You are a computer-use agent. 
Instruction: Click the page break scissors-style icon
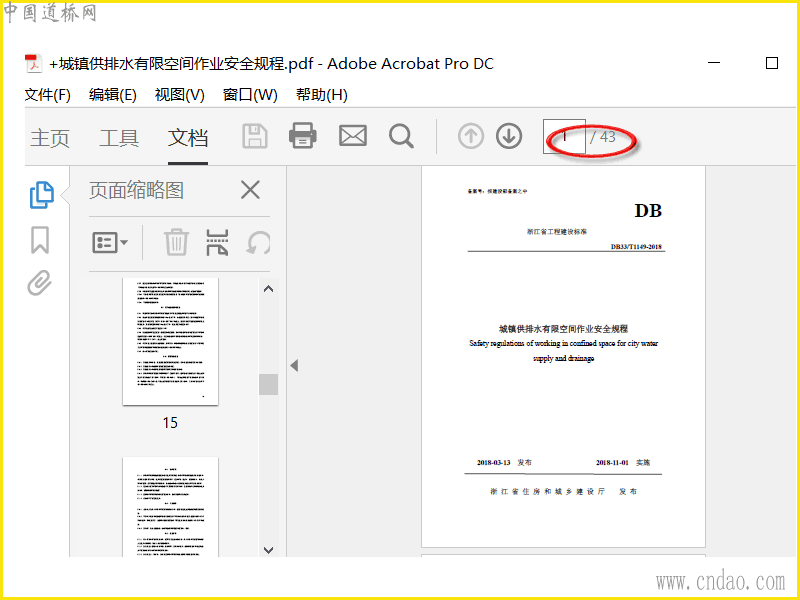coord(217,242)
